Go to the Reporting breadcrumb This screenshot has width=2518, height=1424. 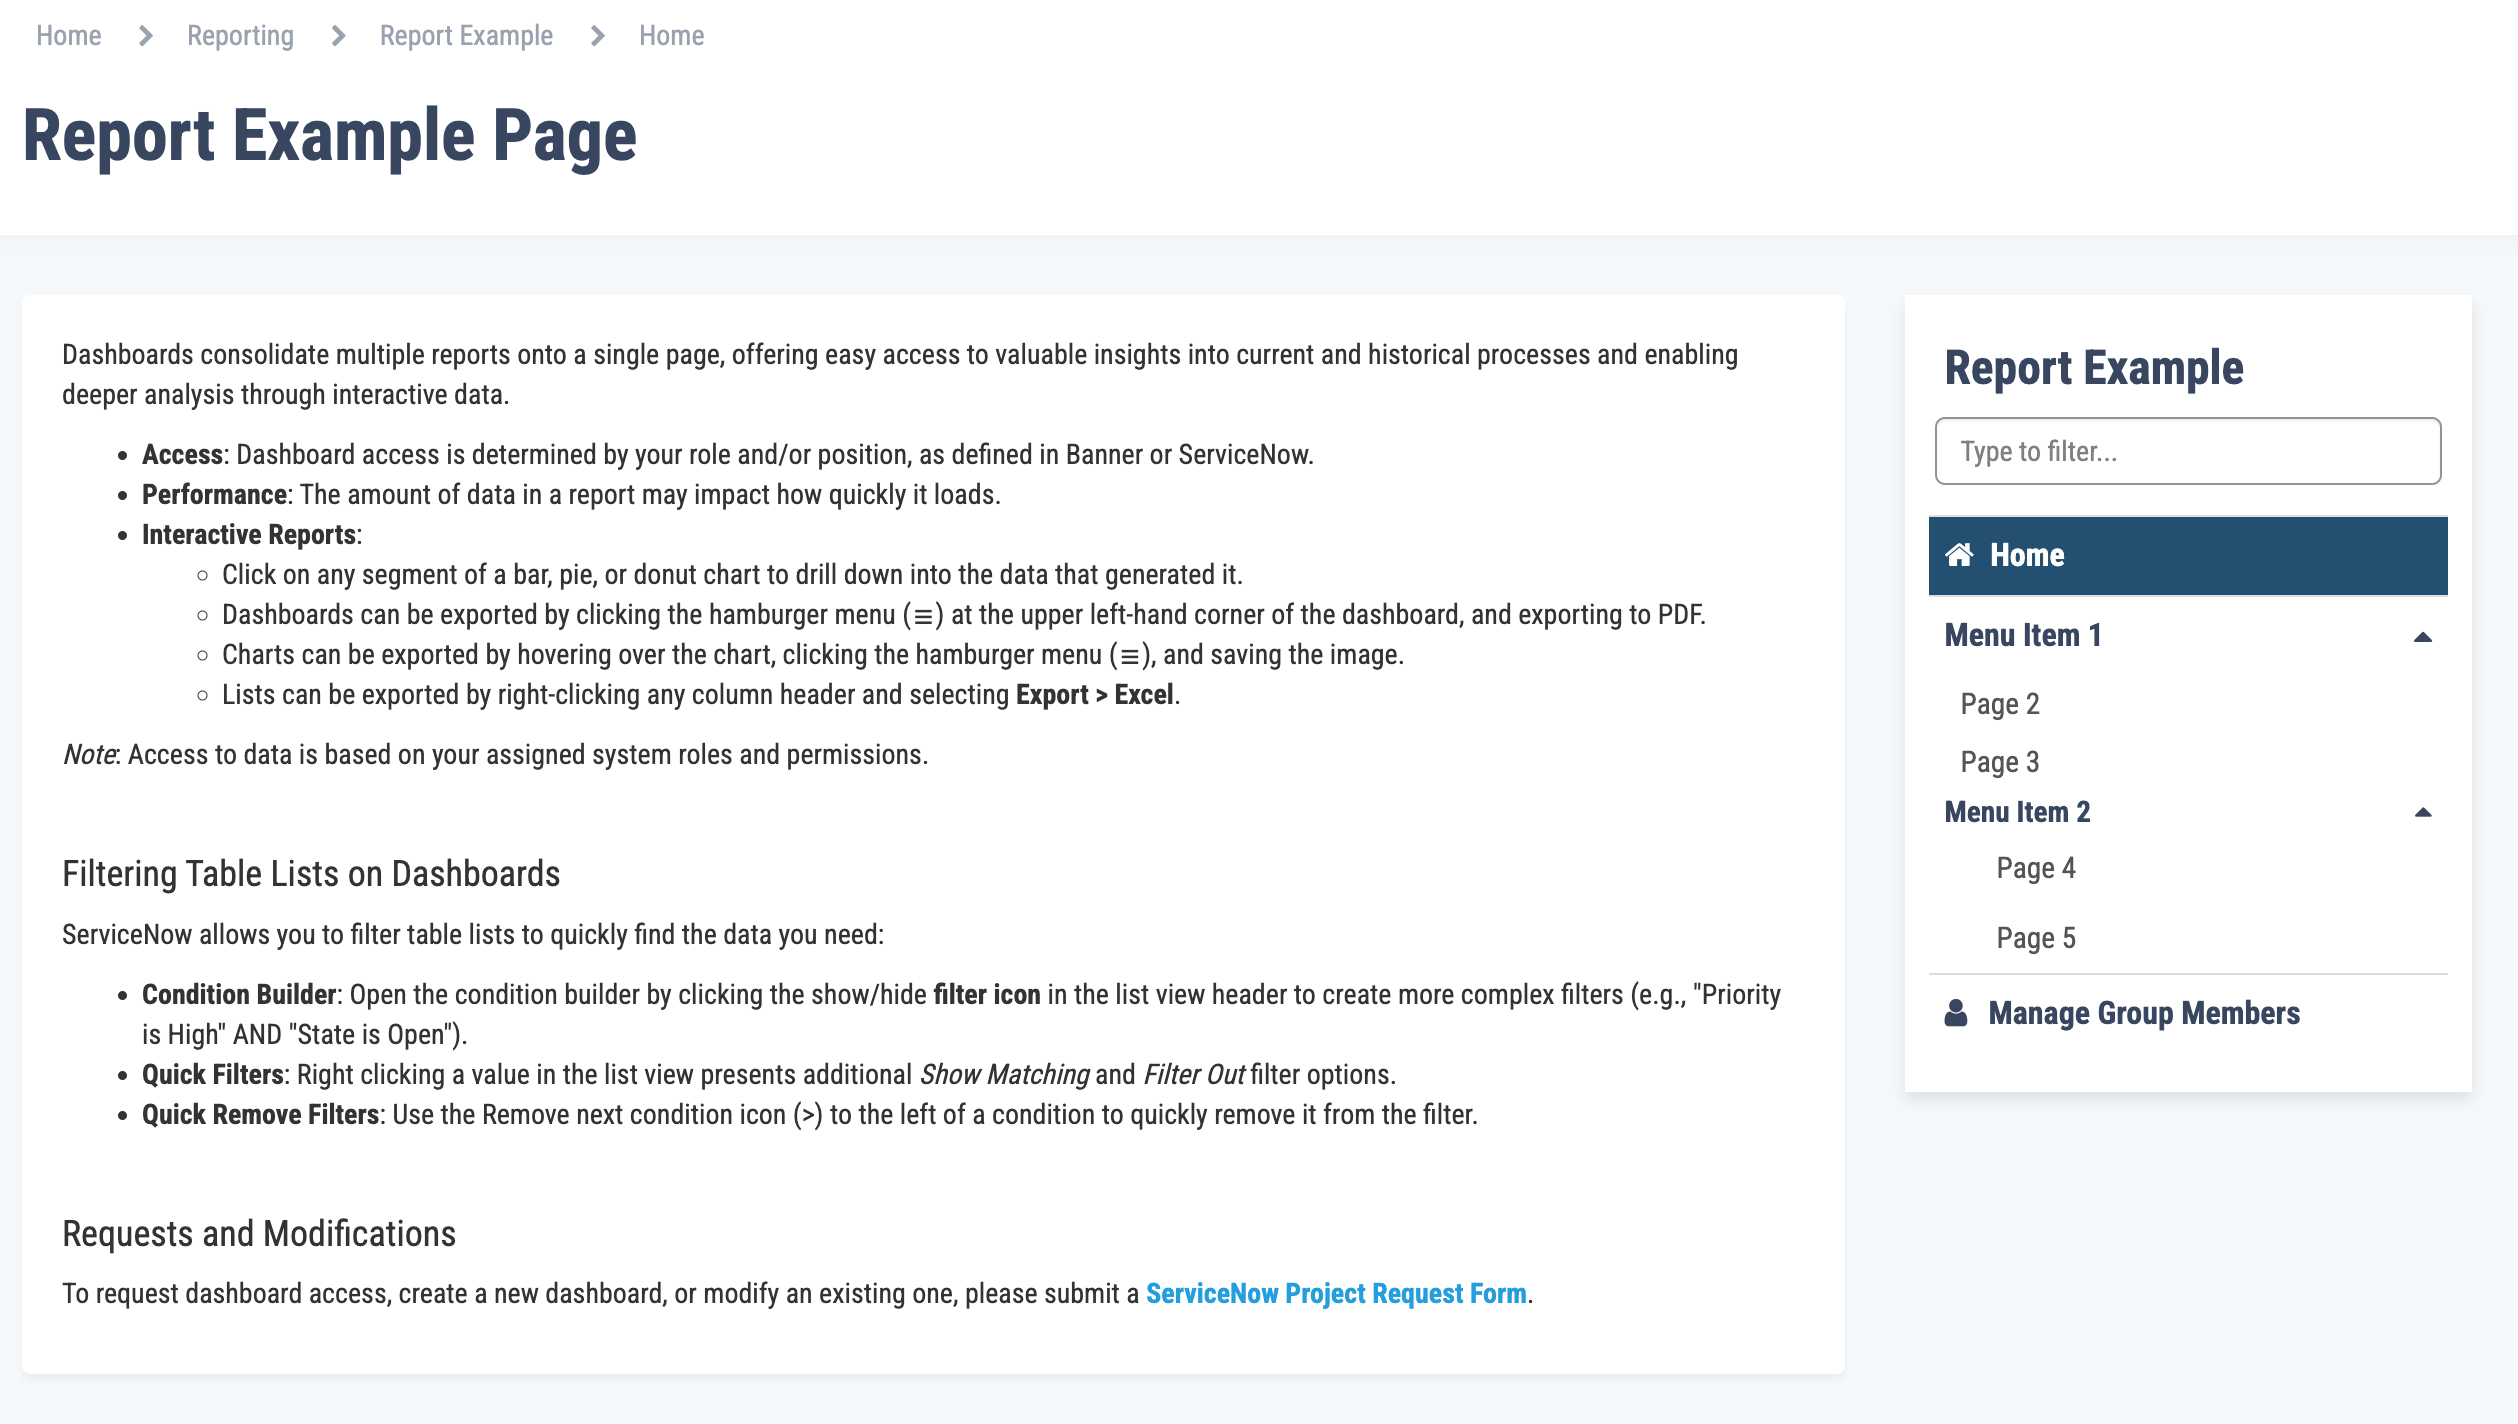(240, 36)
